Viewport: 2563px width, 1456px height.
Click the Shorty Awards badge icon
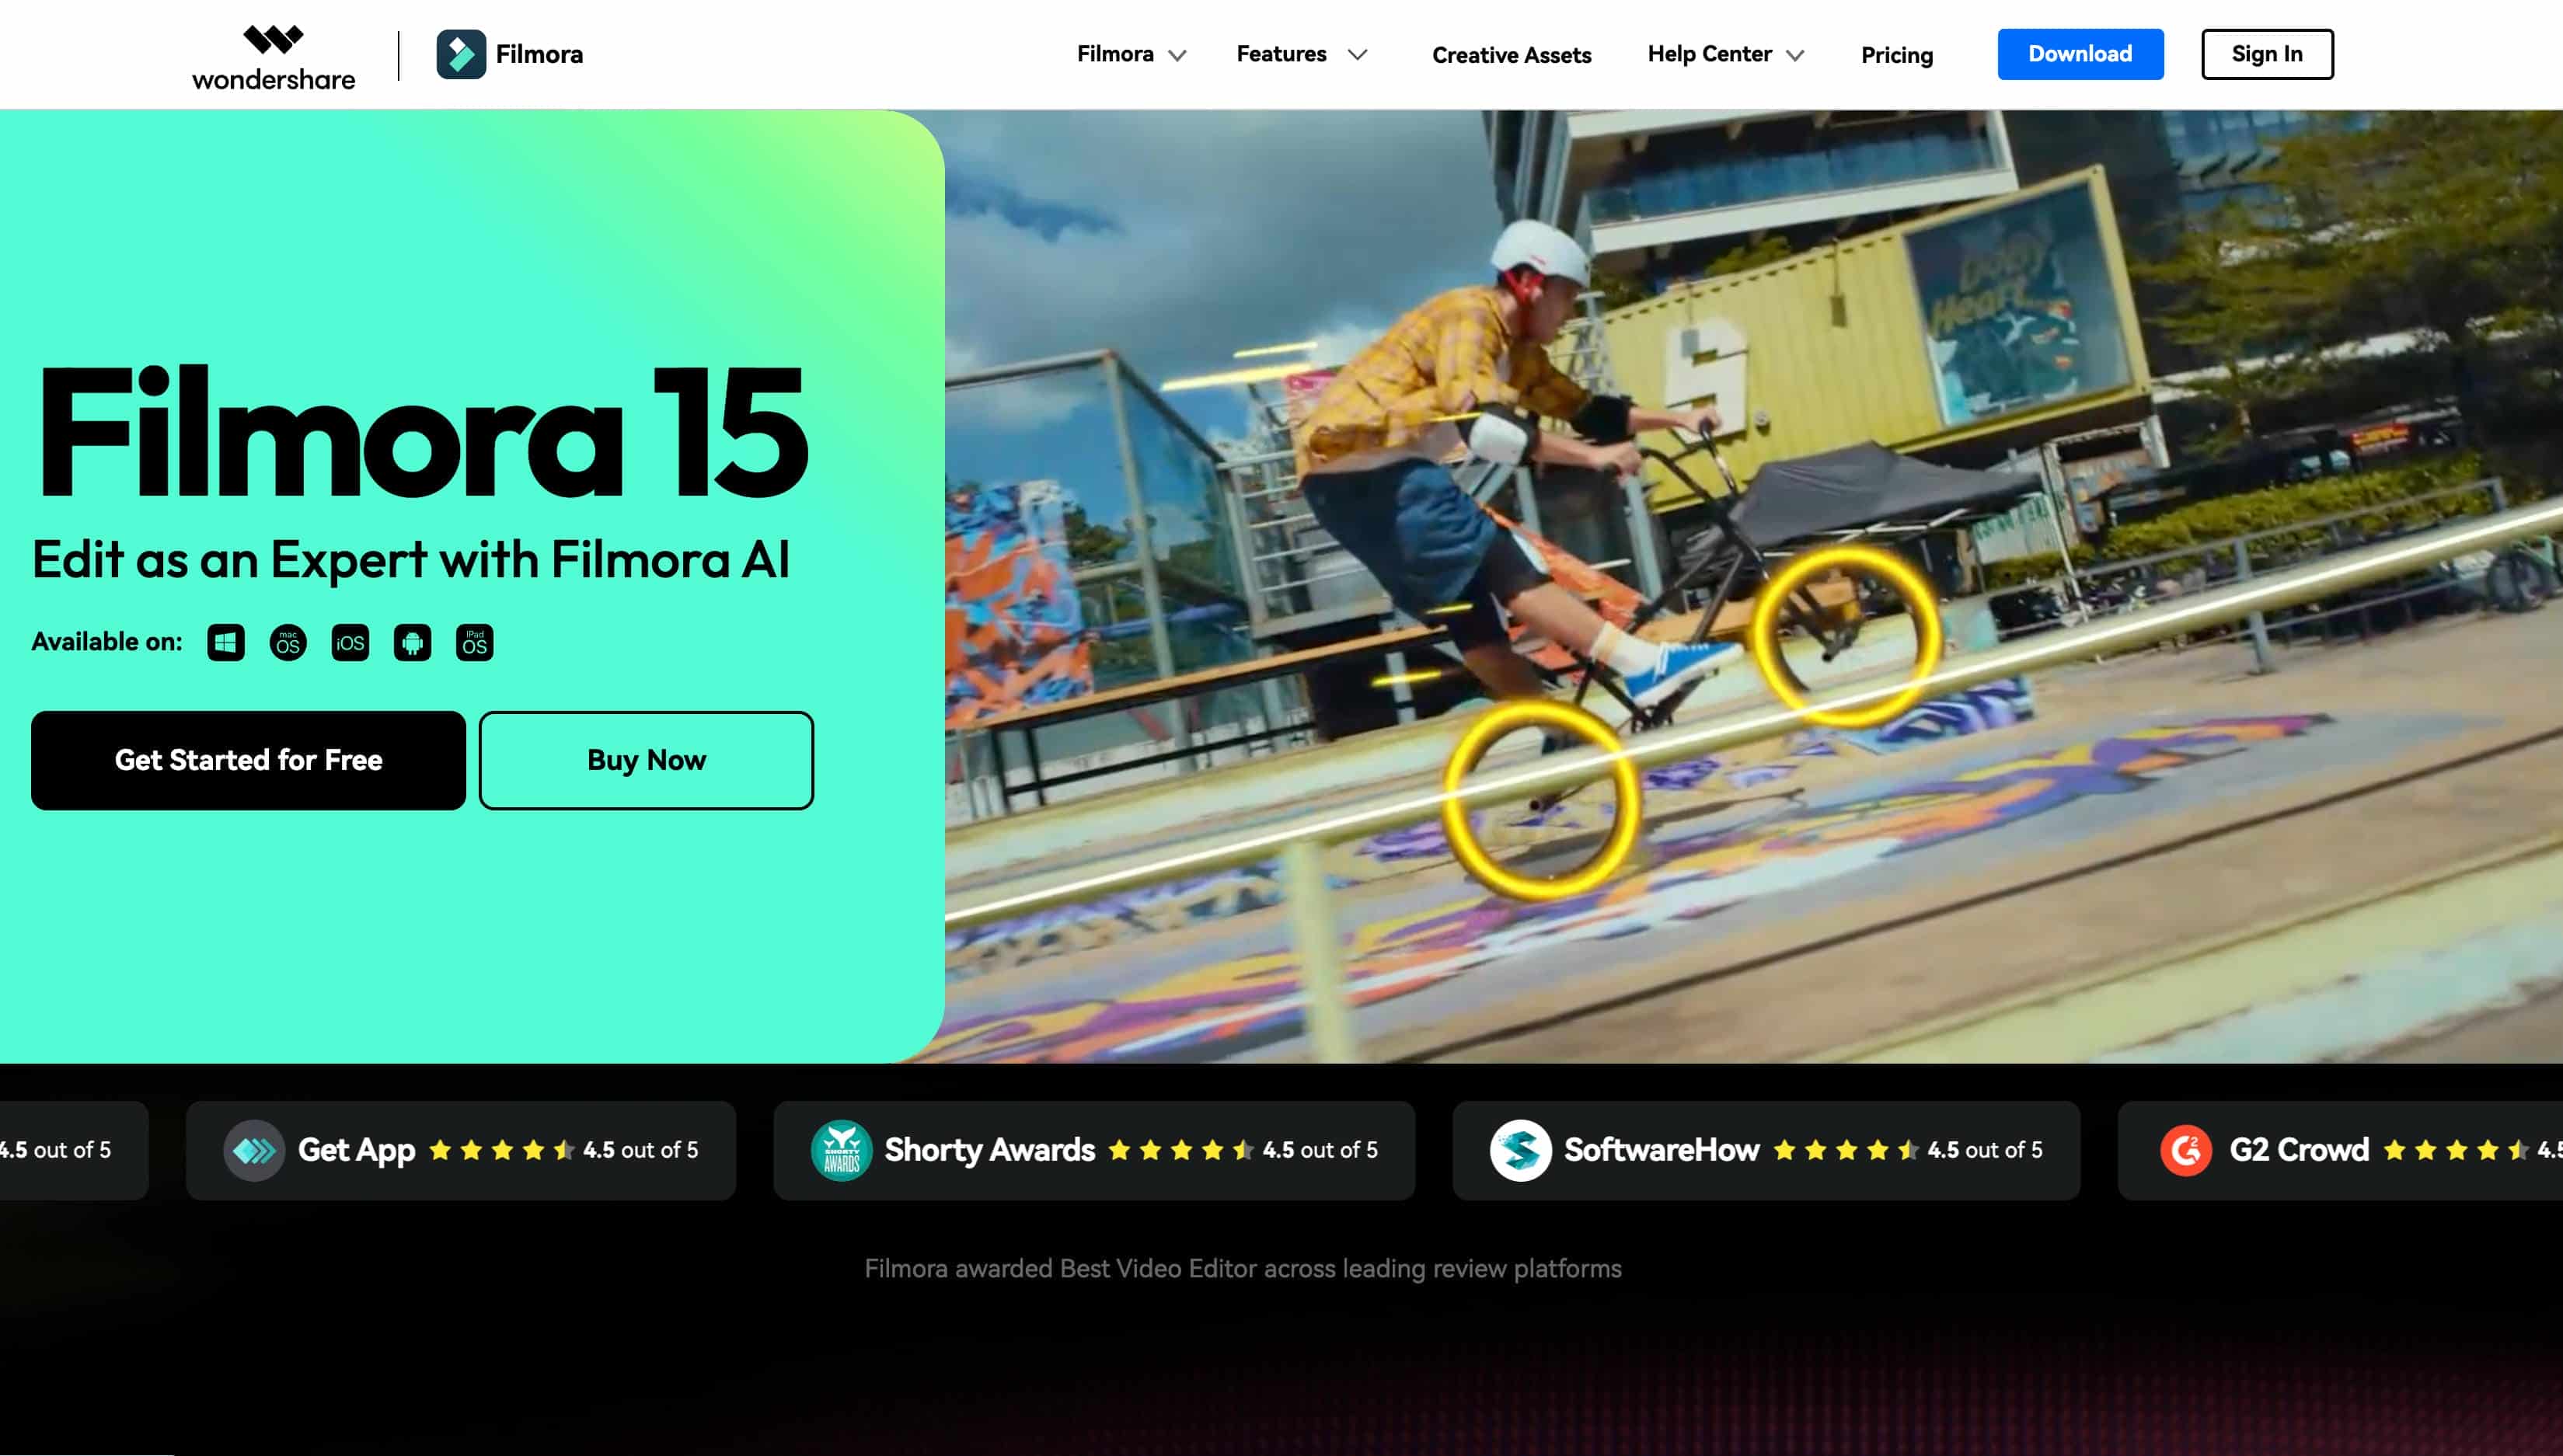pos(841,1150)
